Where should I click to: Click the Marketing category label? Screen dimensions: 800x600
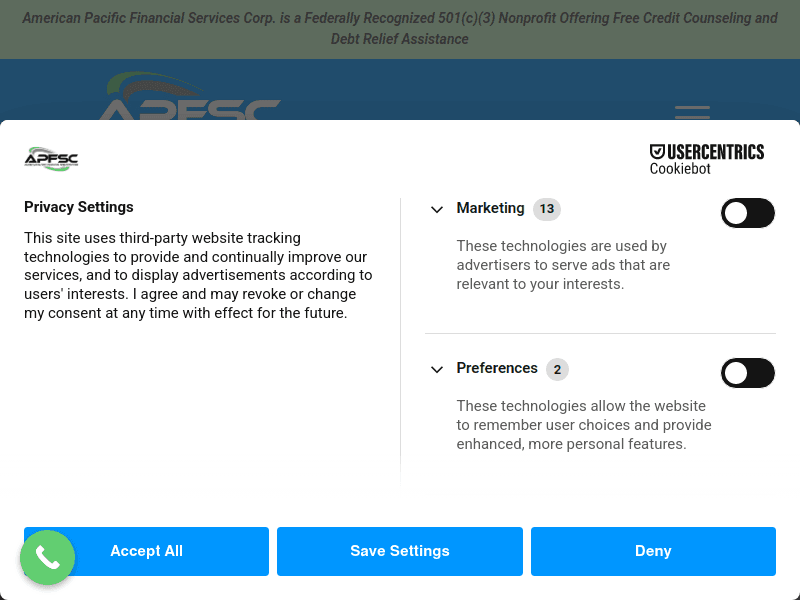tap(491, 208)
